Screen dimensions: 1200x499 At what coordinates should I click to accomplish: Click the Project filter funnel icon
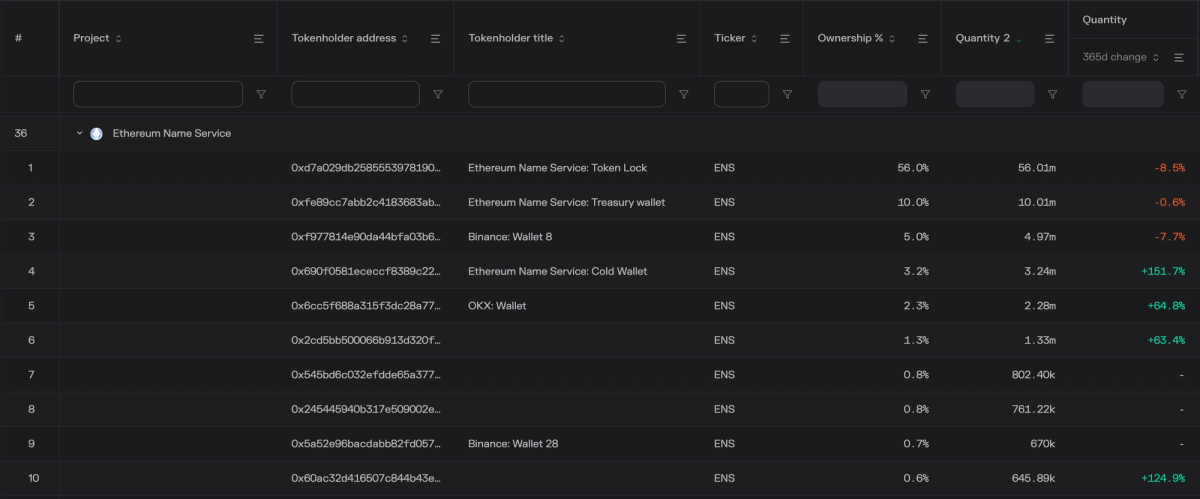point(261,94)
